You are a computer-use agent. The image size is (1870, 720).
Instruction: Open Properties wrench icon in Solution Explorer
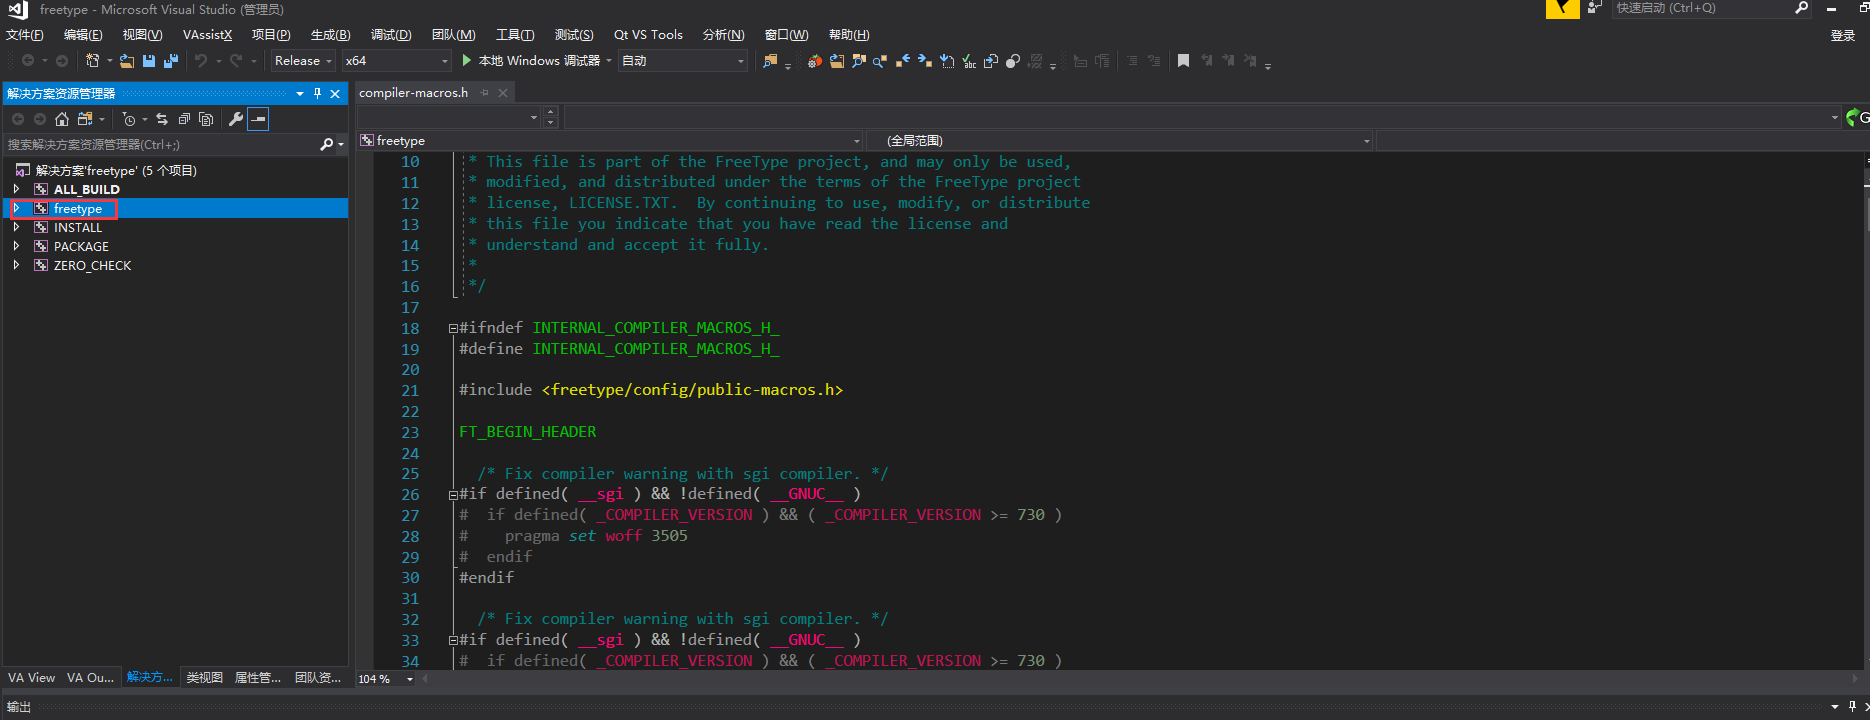(236, 119)
